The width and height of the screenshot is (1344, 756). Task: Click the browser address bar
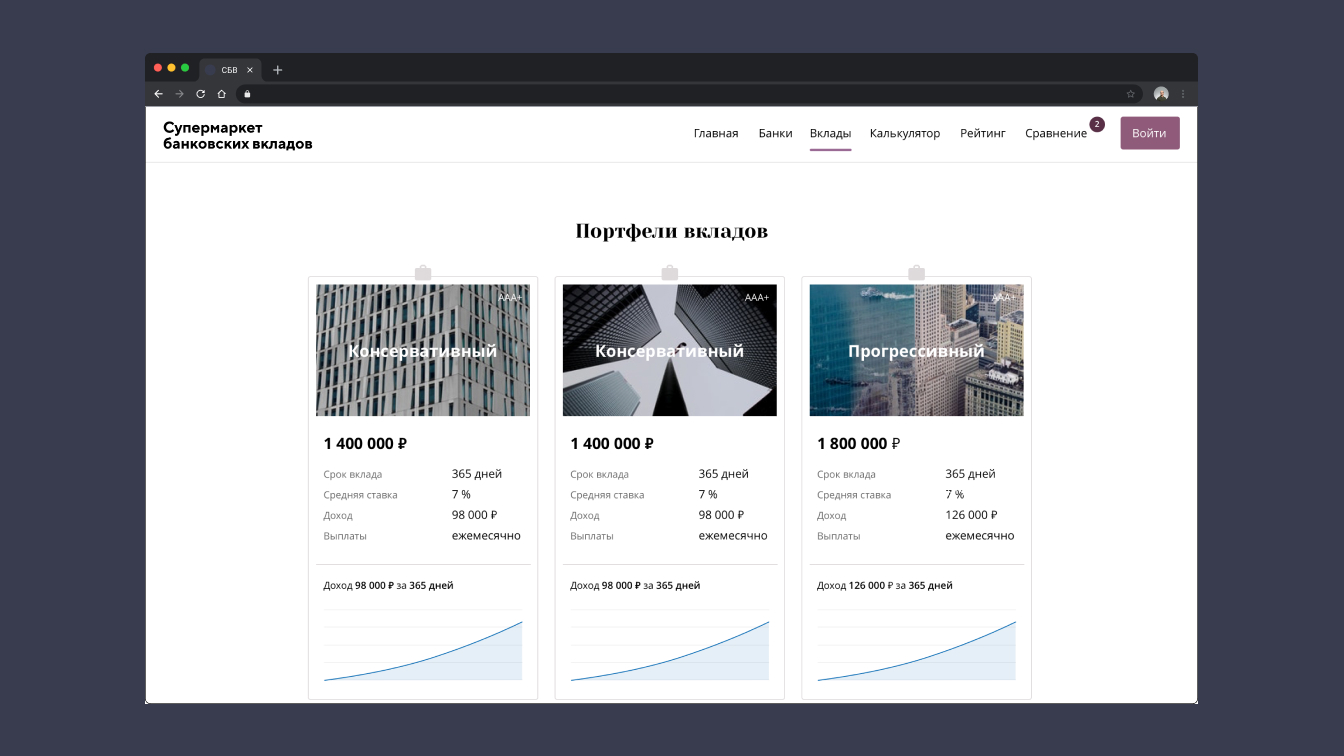pyautogui.click(x=680, y=94)
